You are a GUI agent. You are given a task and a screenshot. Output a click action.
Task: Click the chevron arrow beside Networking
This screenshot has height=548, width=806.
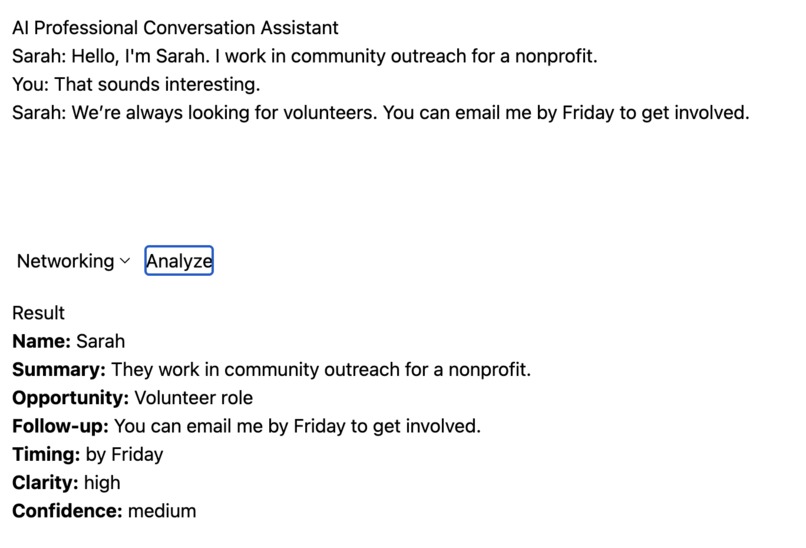coord(124,261)
